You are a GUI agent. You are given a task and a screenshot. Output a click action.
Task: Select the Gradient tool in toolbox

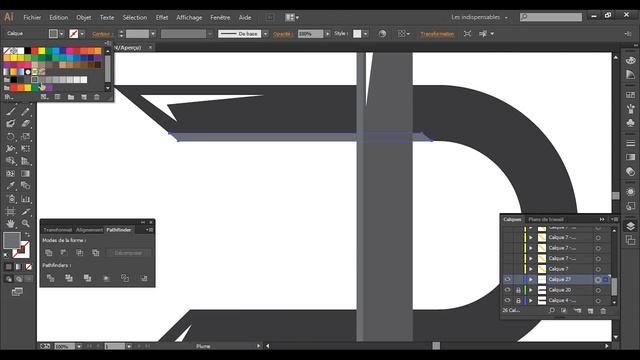(25, 173)
